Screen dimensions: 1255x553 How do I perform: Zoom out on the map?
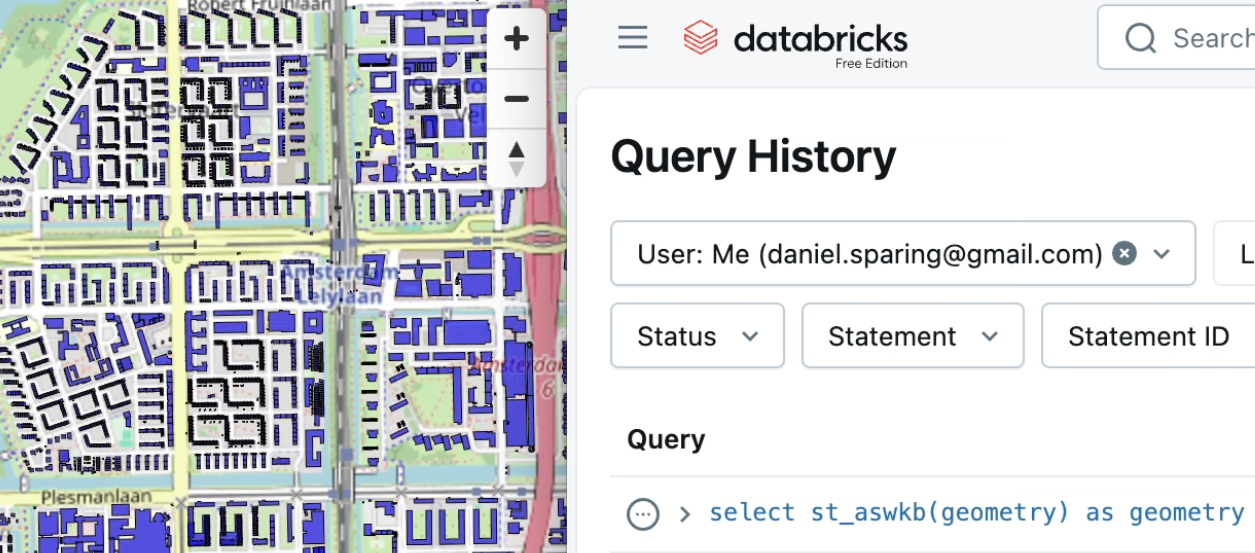516,99
